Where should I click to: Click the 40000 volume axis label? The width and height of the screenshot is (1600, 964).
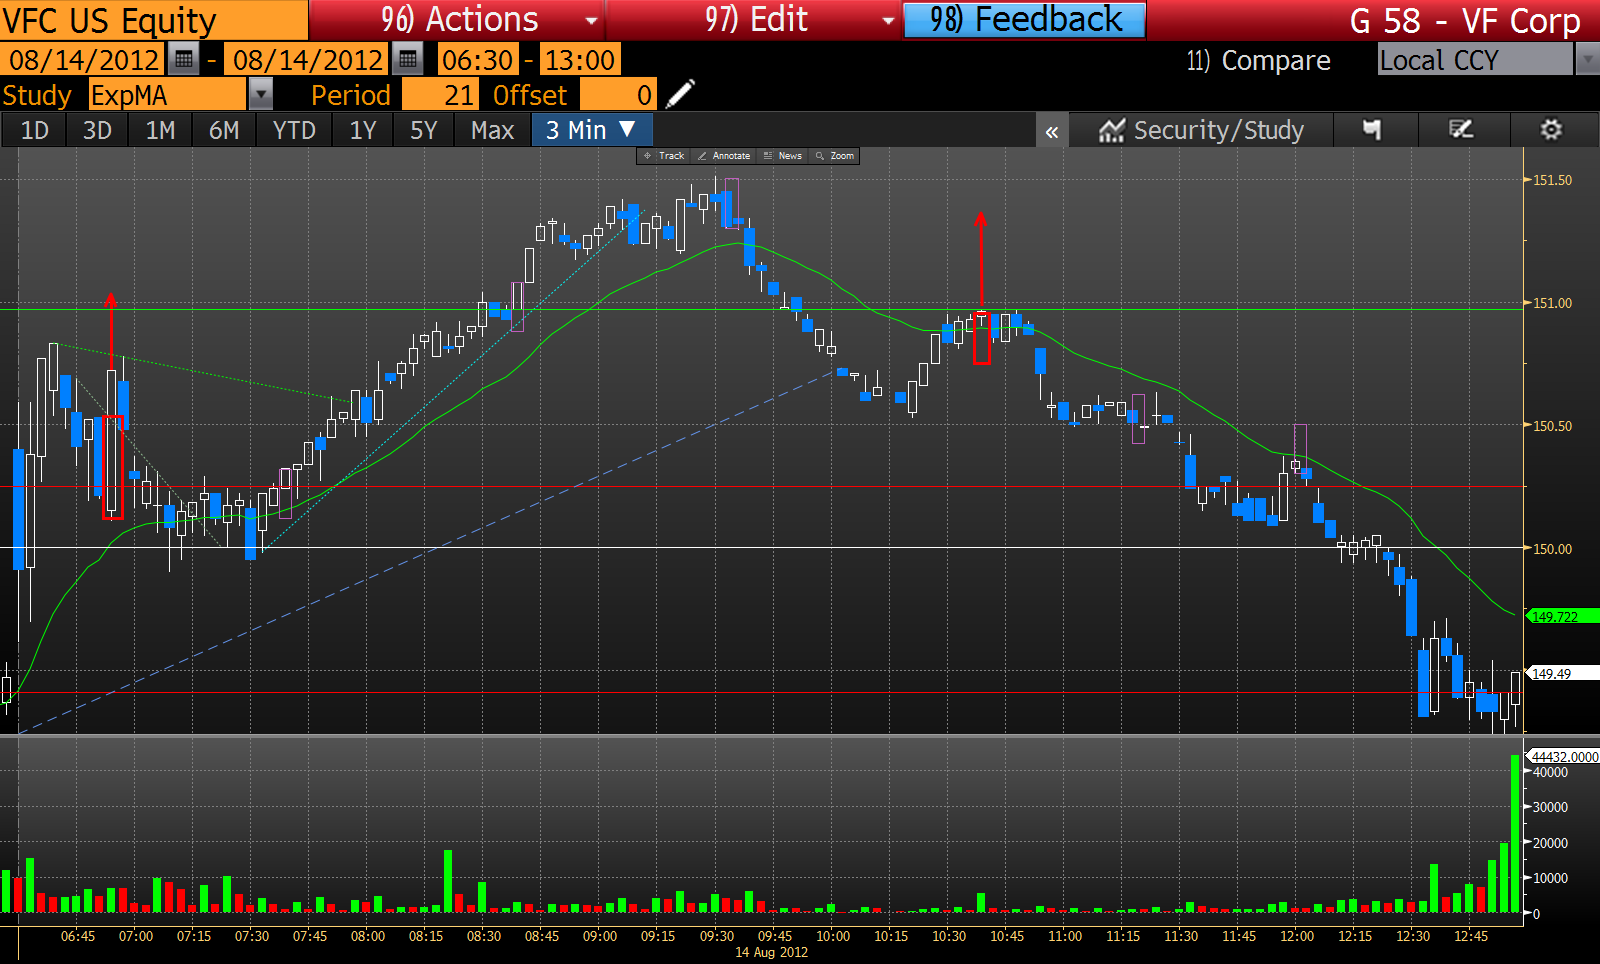(x=1551, y=773)
